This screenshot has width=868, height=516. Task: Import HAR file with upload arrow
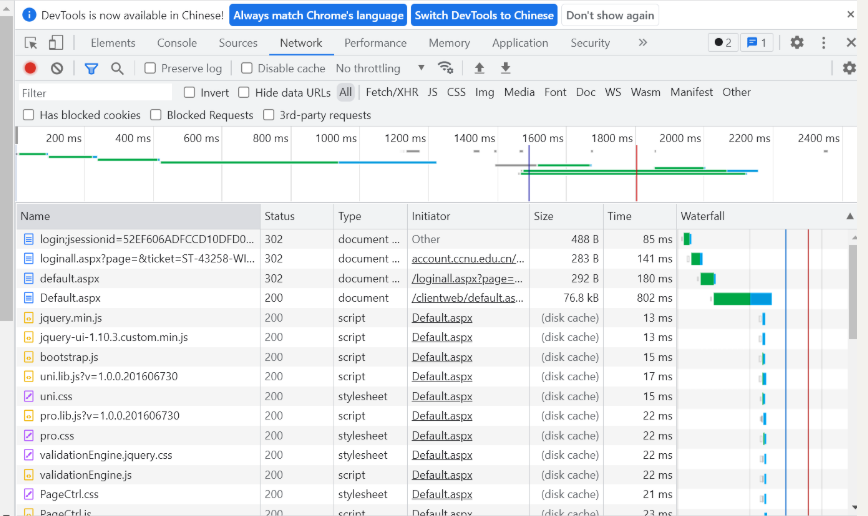pos(479,68)
